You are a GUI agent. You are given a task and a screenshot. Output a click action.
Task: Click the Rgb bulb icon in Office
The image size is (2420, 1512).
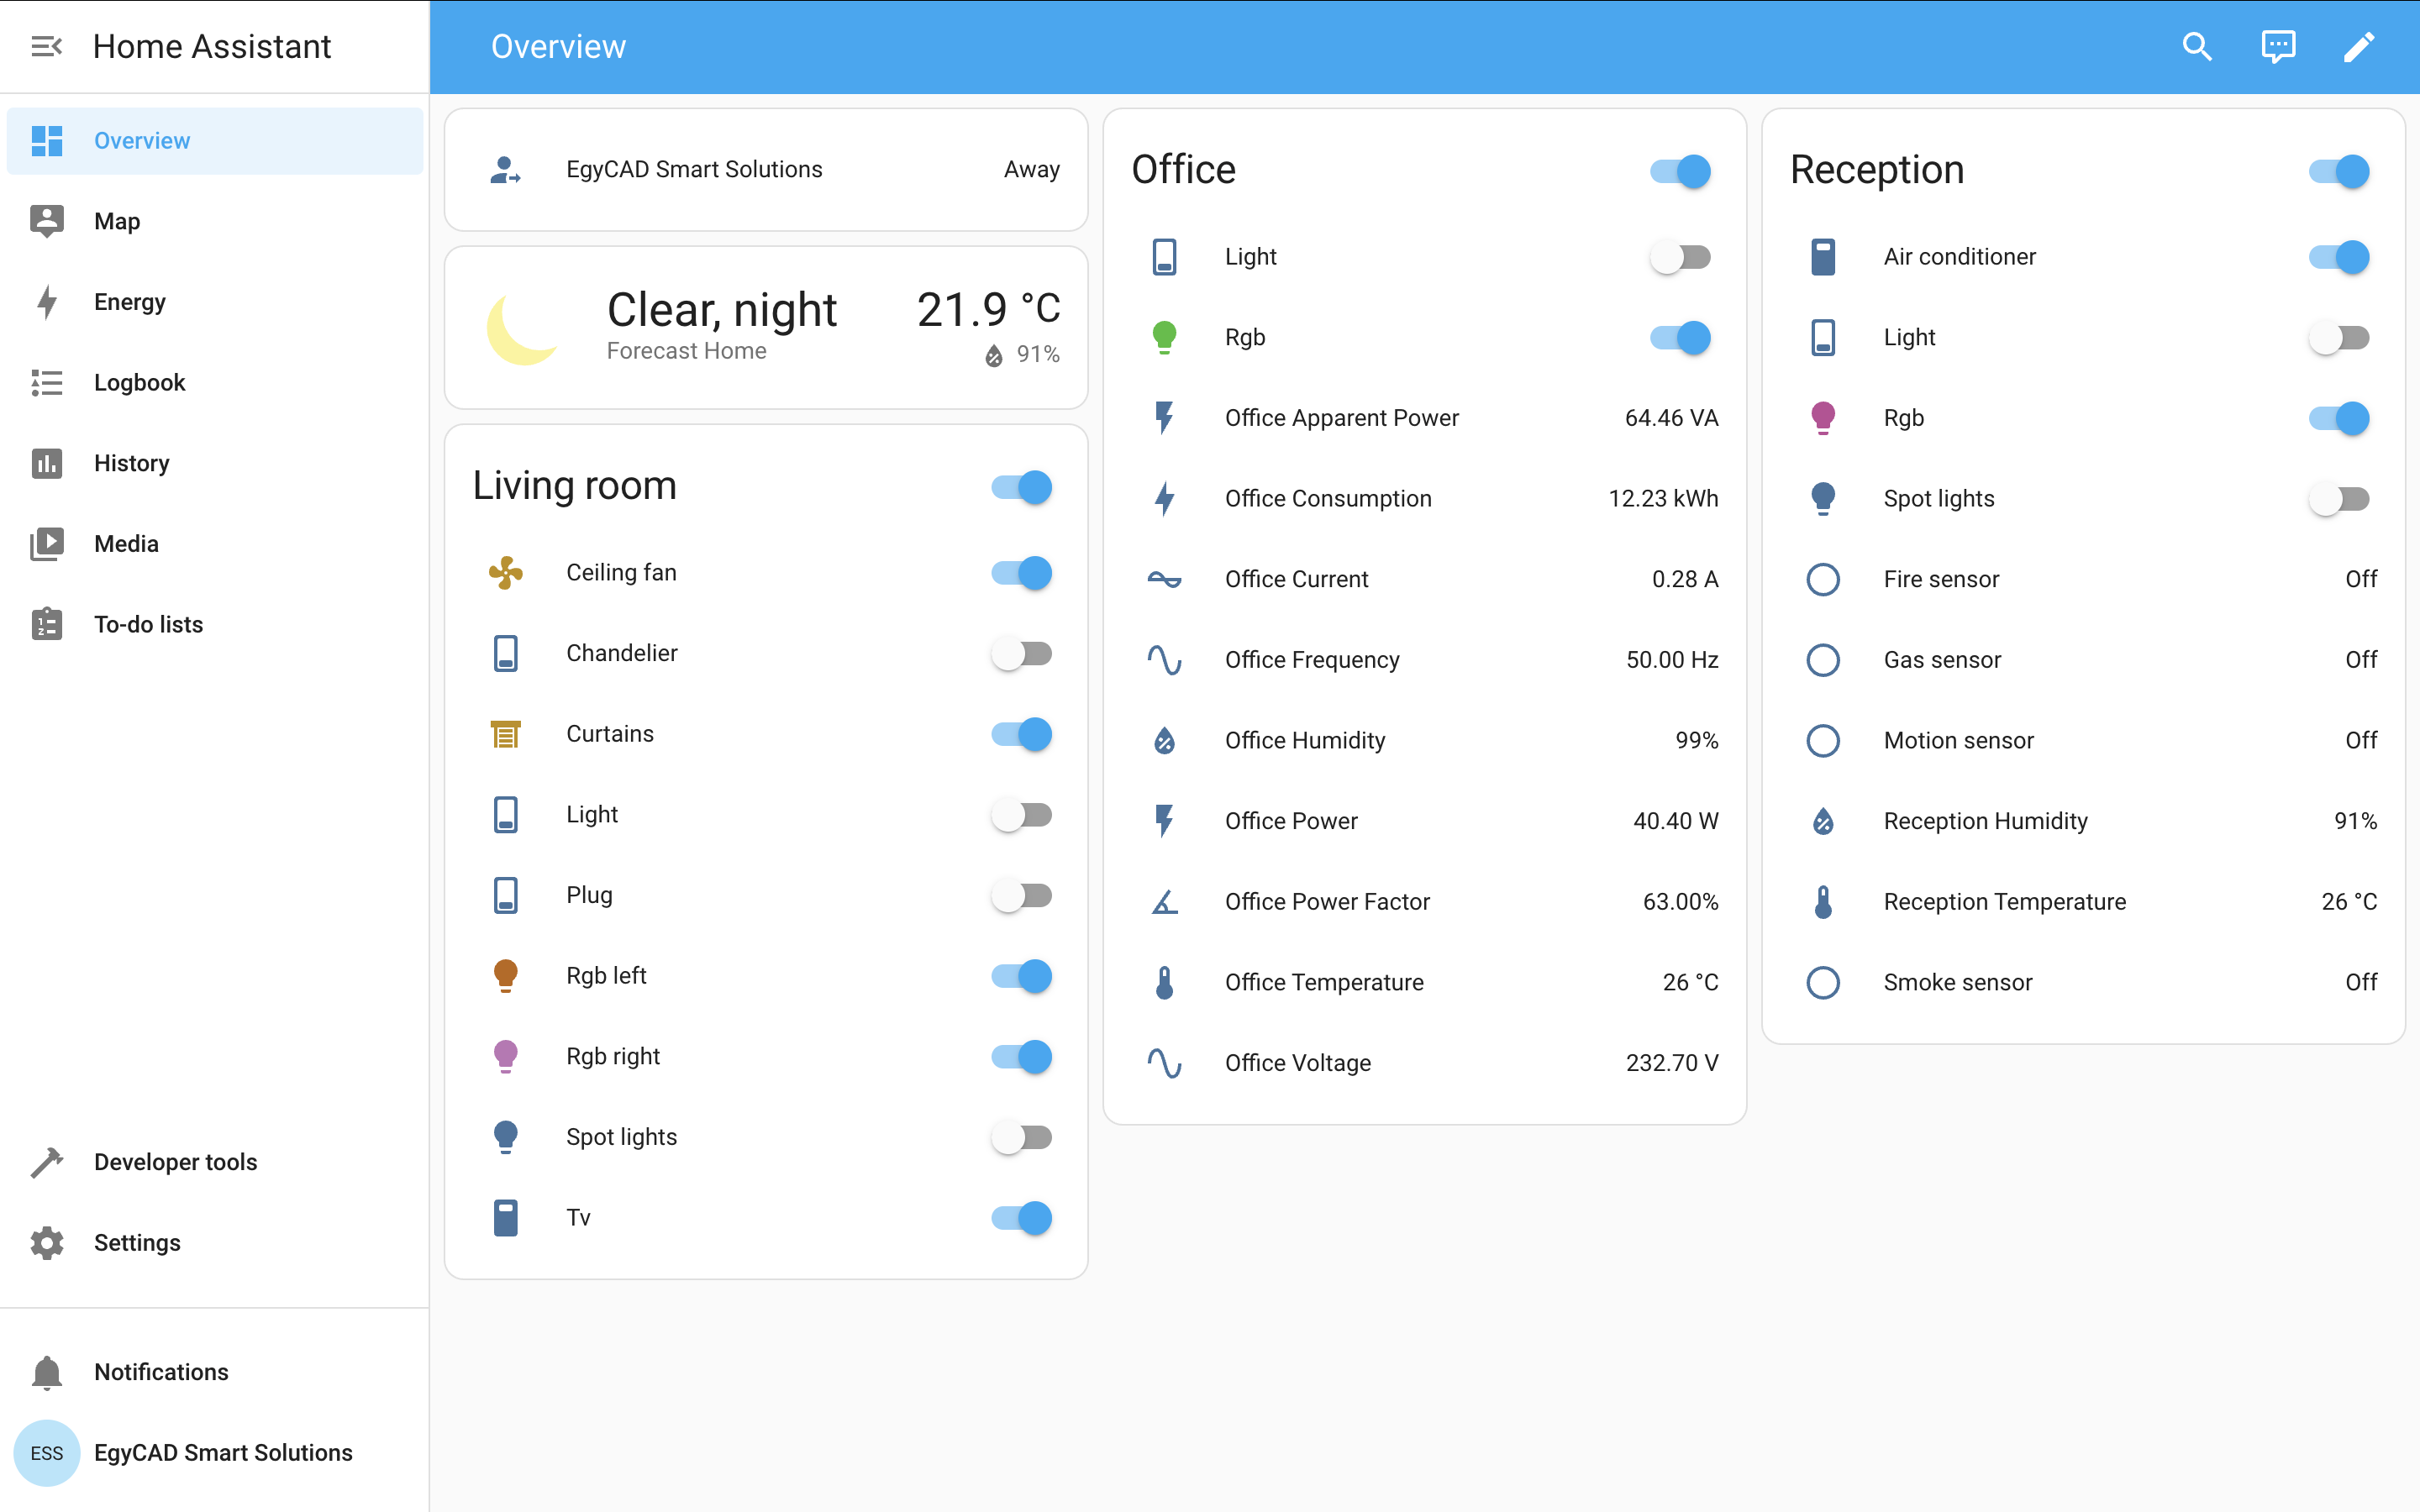(x=1163, y=337)
